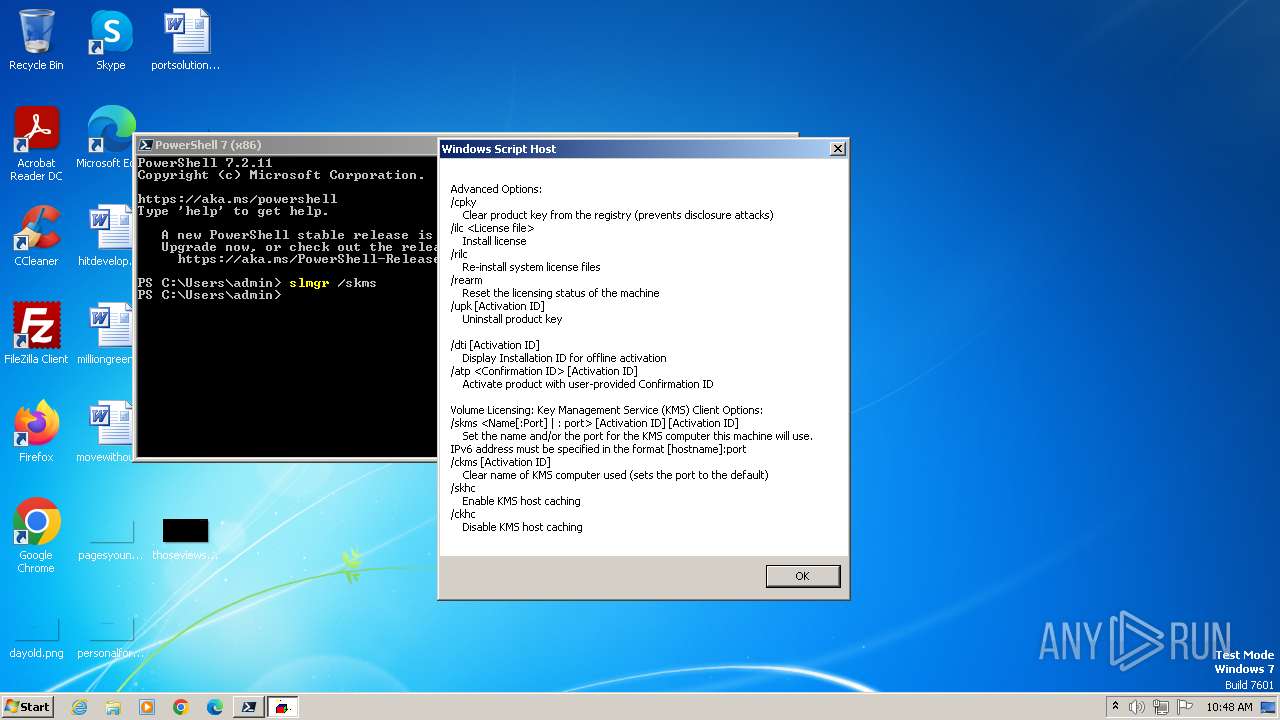This screenshot has width=1280, height=720.
Task: Open the 10:48 AM clock
Action: pyautogui.click(x=1229, y=707)
